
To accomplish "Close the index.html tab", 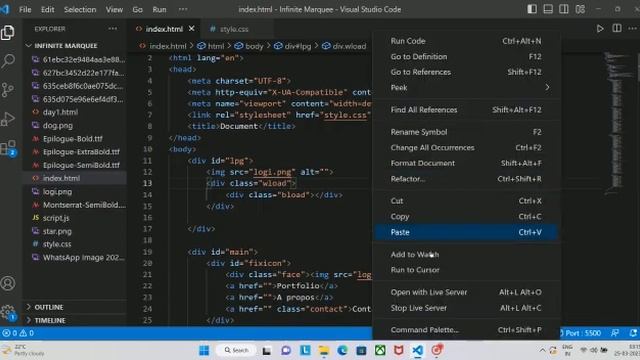I will (191, 29).
